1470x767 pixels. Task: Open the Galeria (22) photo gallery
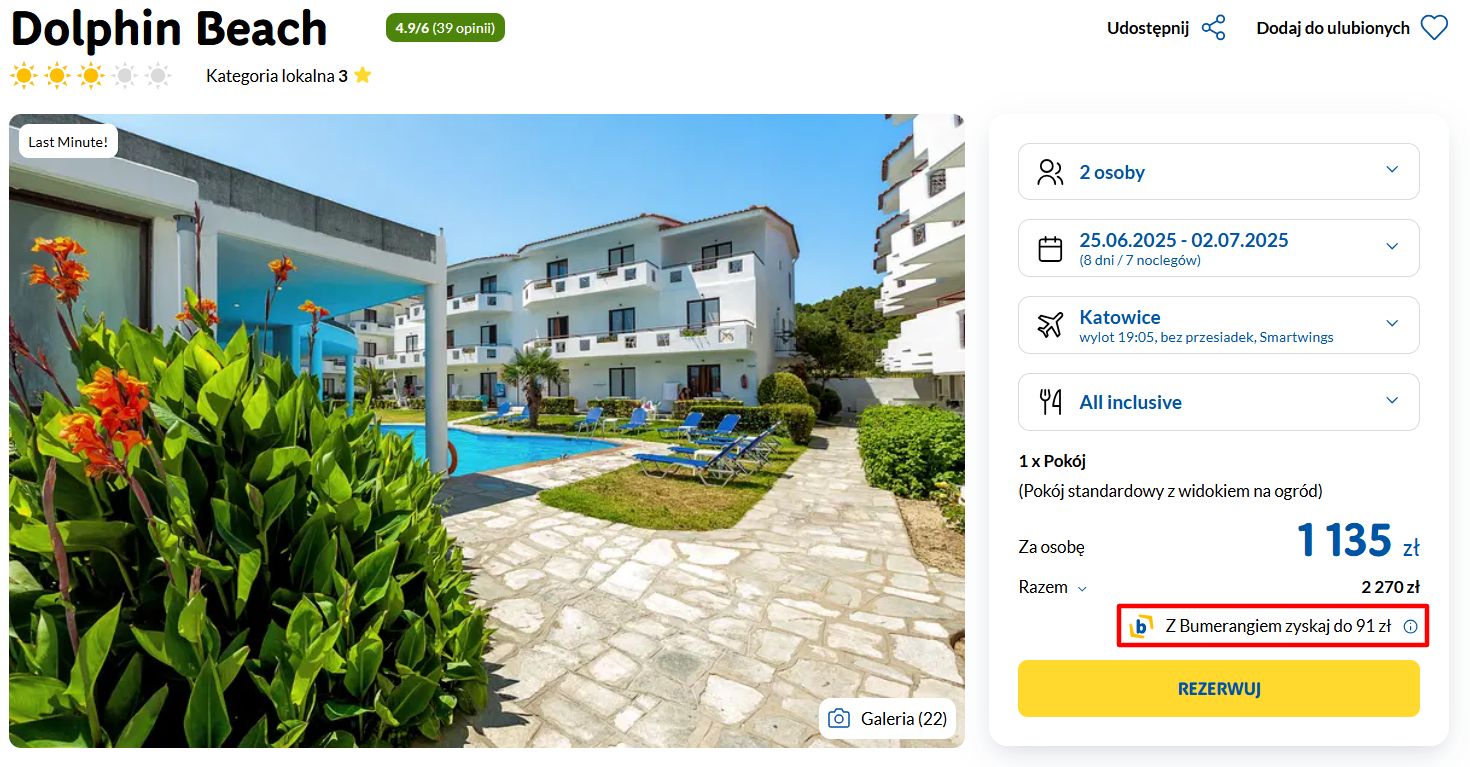click(887, 718)
